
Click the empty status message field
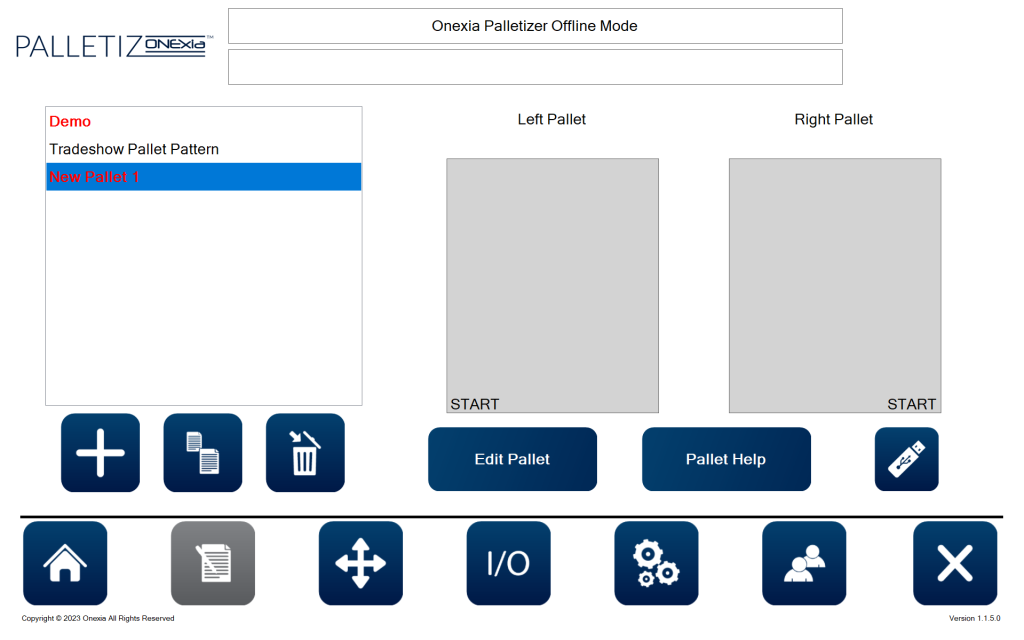coord(535,67)
